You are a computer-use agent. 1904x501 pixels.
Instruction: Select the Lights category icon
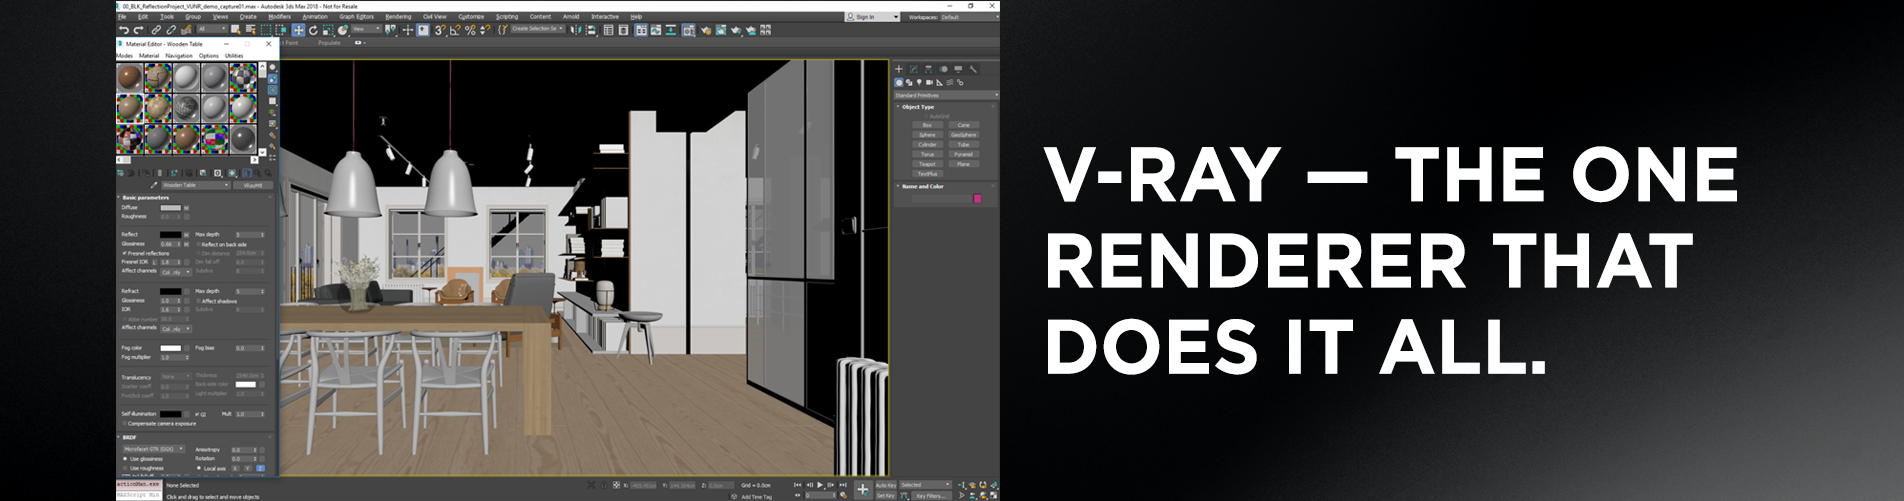coord(919,82)
